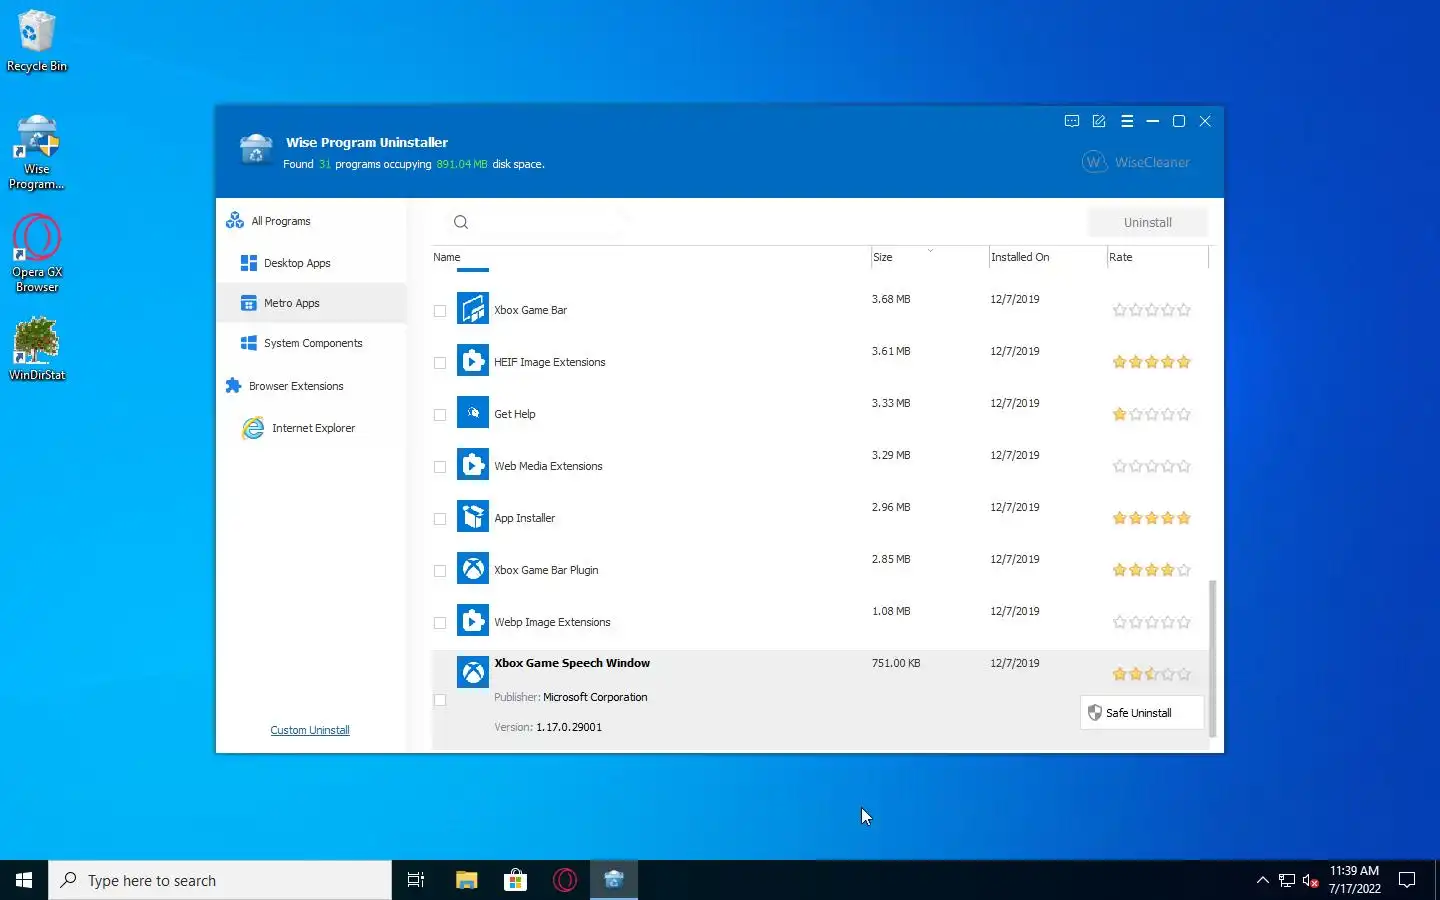Open File Explorer from the taskbar
Image resolution: width=1440 pixels, height=900 pixels.
pos(466,880)
